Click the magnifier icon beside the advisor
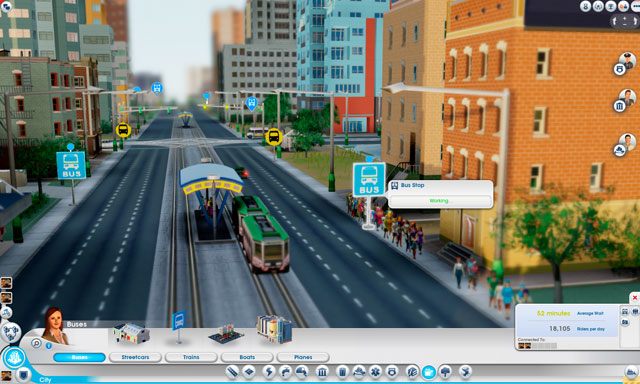This screenshot has height=384, width=640. (x=36, y=344)
